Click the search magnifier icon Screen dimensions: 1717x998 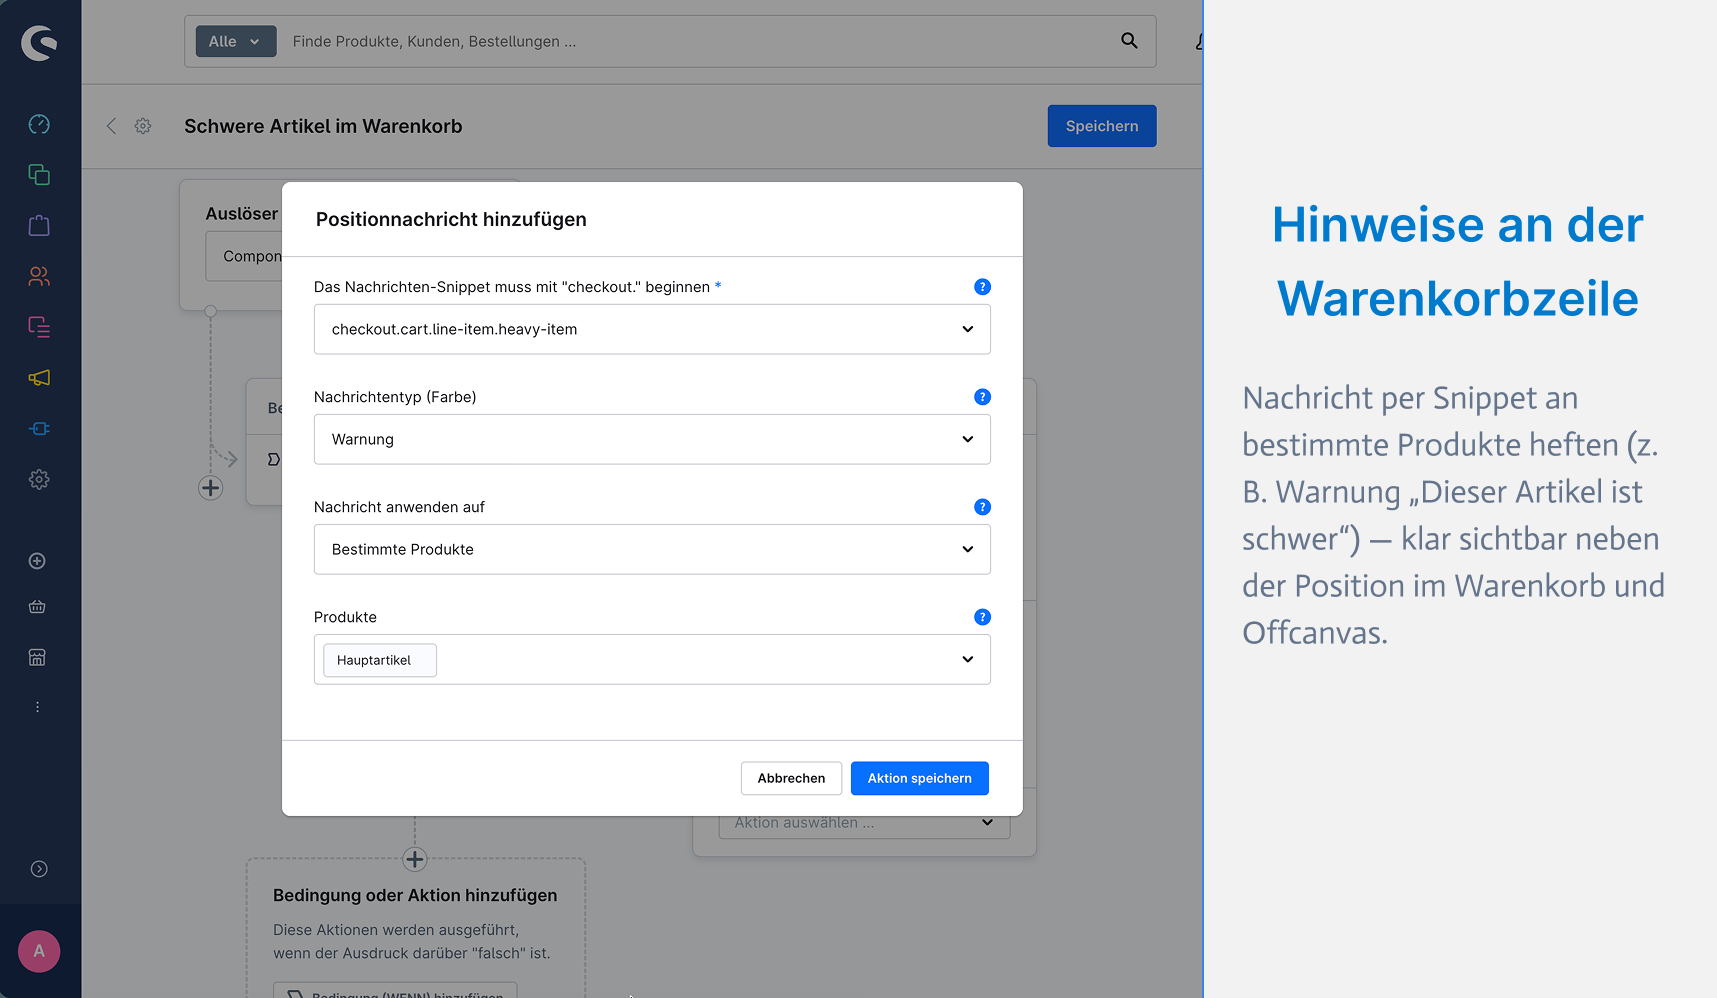(x=1129, y=41)
